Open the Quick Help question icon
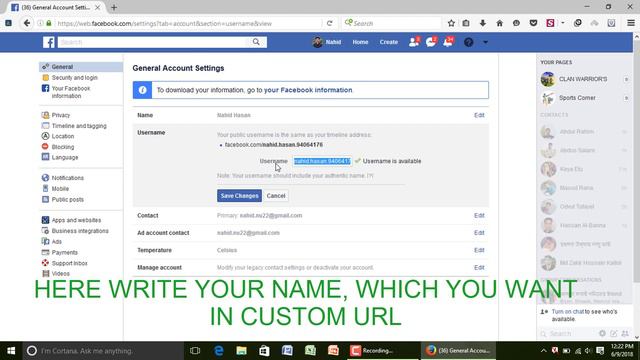Viewport: 640px width, 360px height. pos(469,42)
